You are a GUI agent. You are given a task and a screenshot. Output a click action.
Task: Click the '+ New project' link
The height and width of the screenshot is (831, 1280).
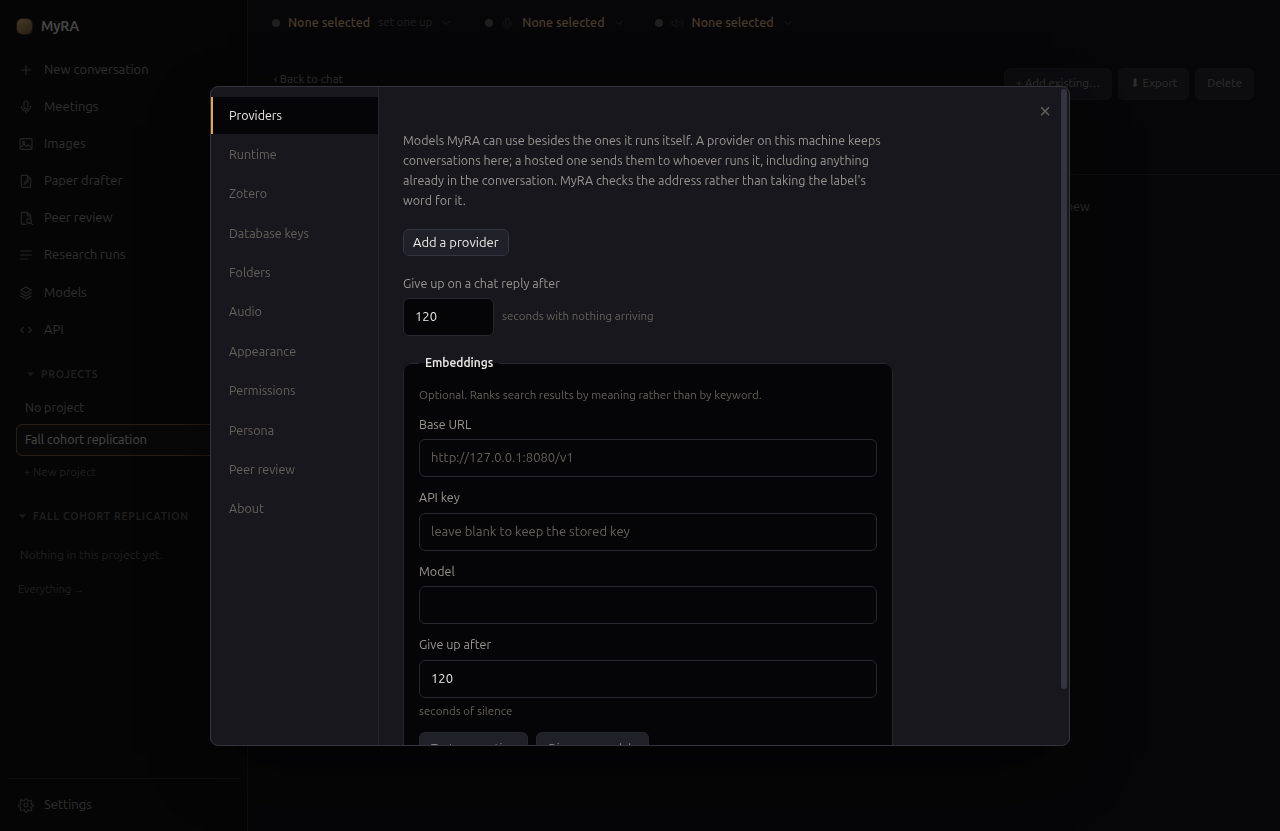60,472
